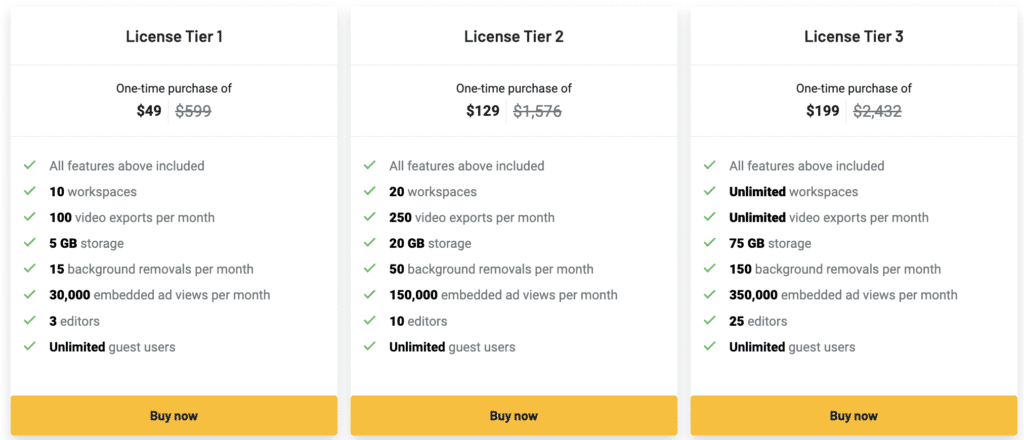The image size is (1024, 440).
Task: Click checkmark next to Tier 2 '20 workspaces'
Action: [370, 191]
